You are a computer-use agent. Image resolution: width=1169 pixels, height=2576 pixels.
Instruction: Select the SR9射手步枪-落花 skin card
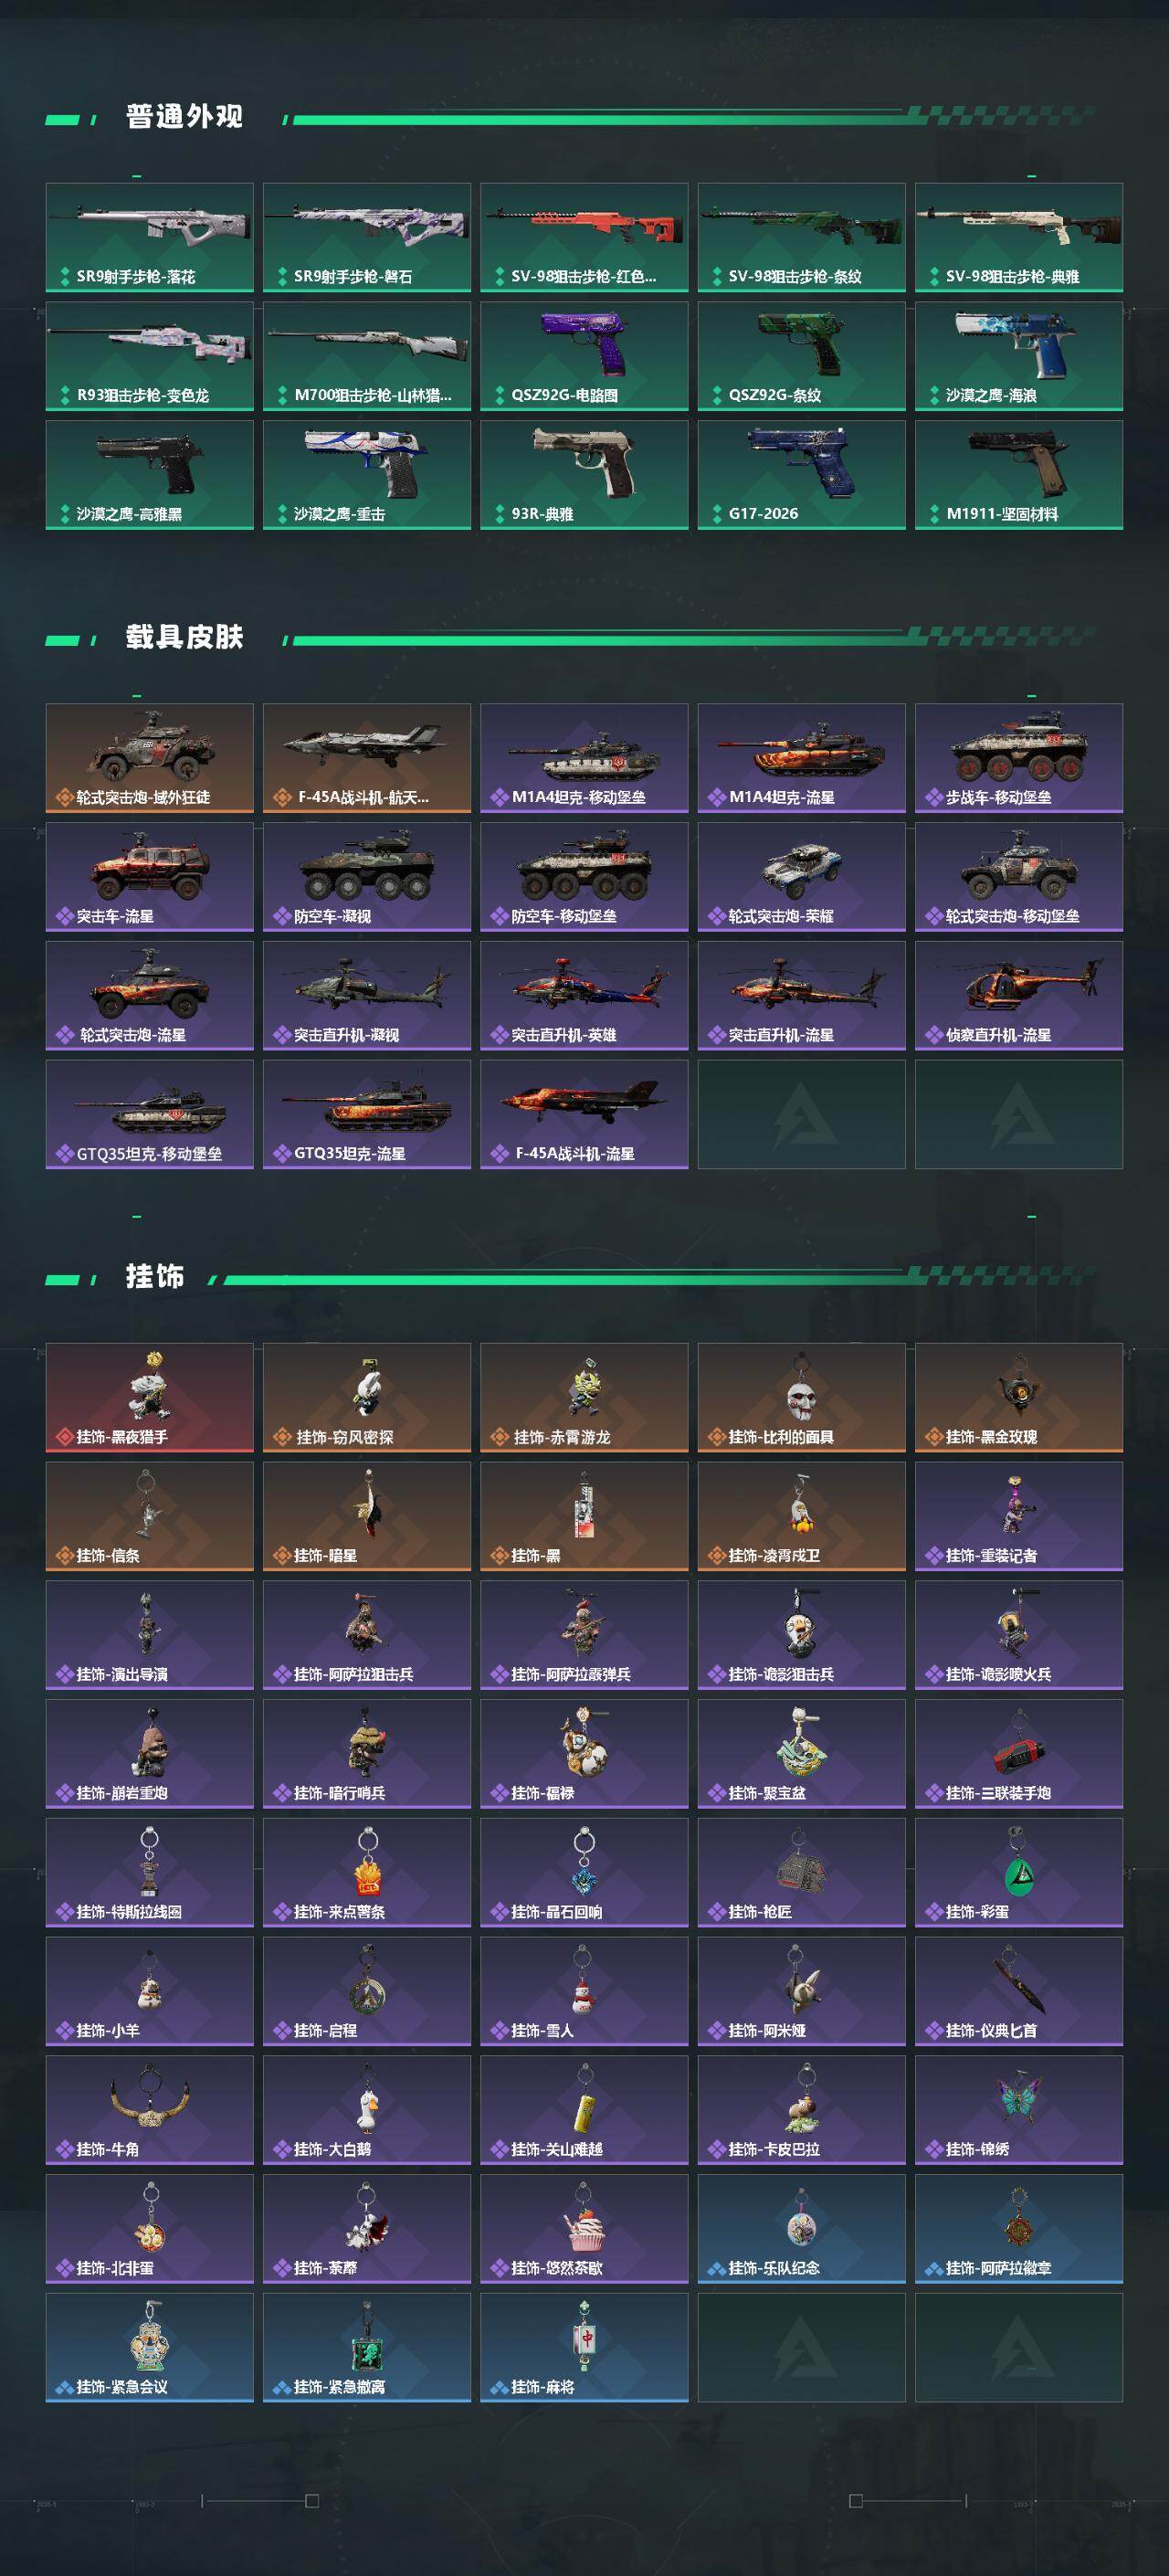[149, 237]
